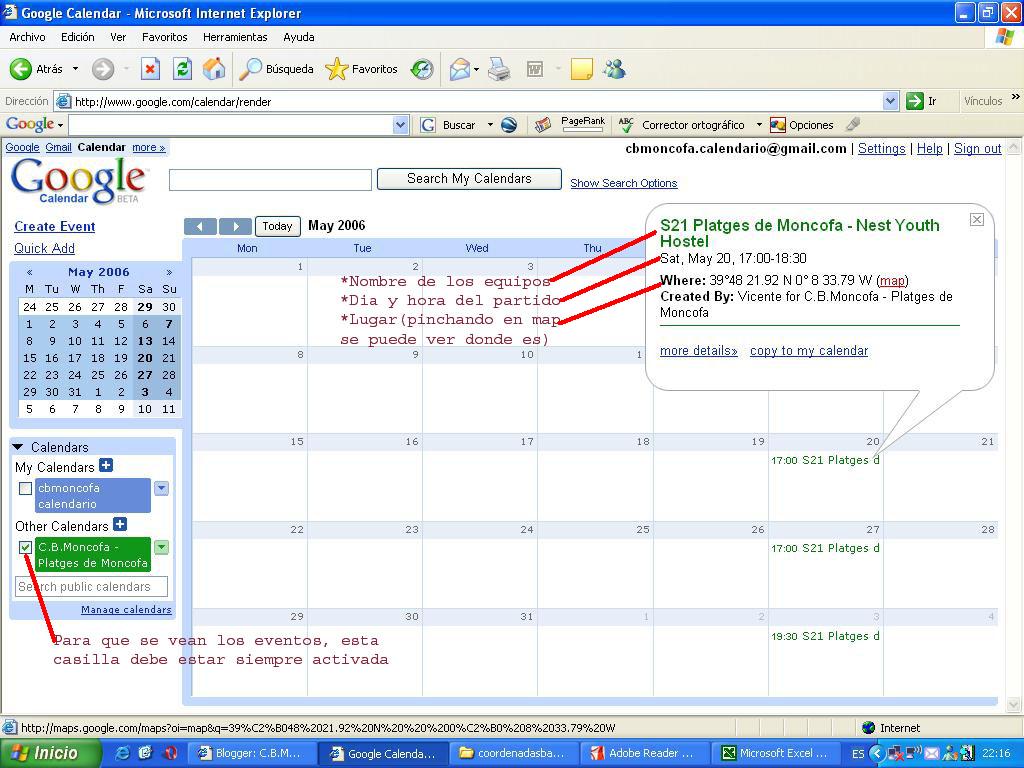The height and width of the screenshot is (768, 1024).
Task: Open the Herramientas menu
Action: (235, 37)
